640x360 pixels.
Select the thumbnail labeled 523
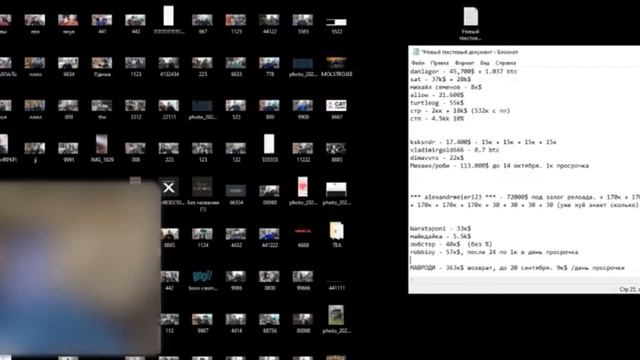pos(236,109)
